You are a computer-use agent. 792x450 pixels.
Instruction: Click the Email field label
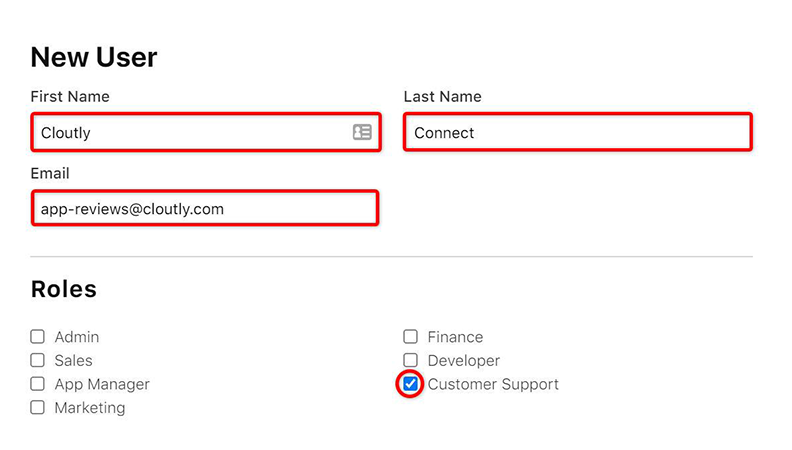(50, 174)
